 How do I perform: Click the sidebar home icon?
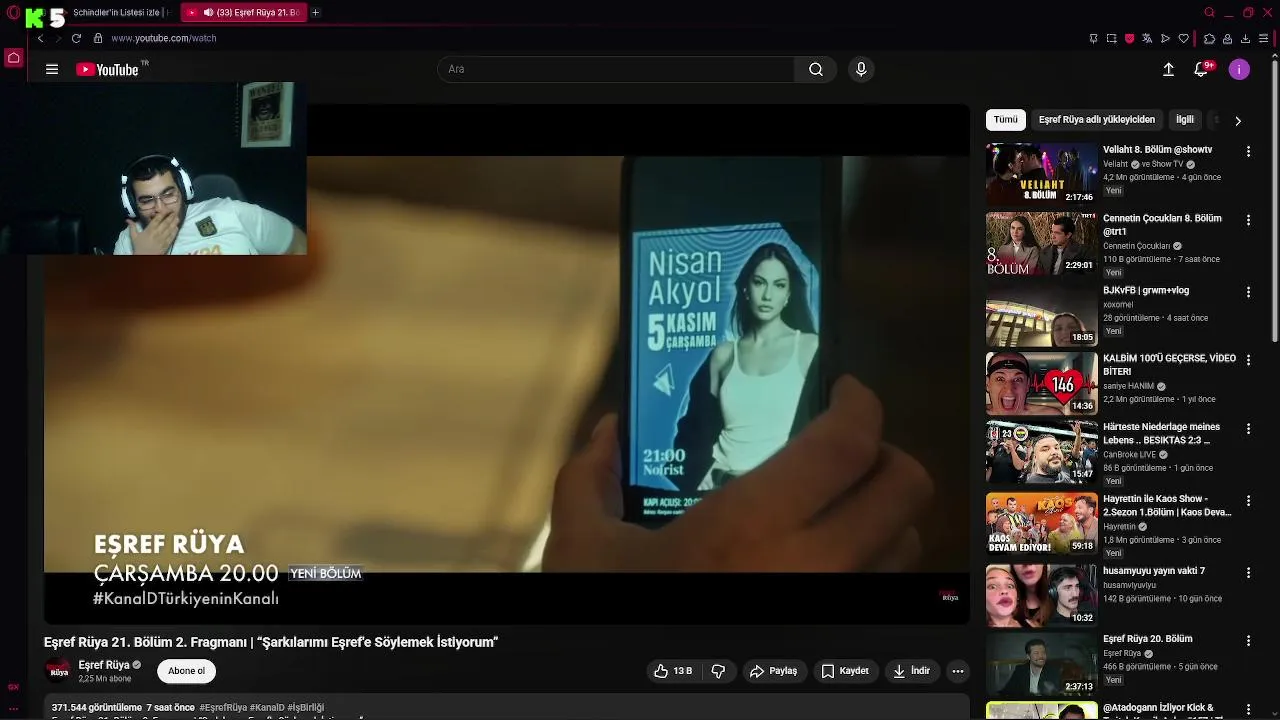click(13, 58)
